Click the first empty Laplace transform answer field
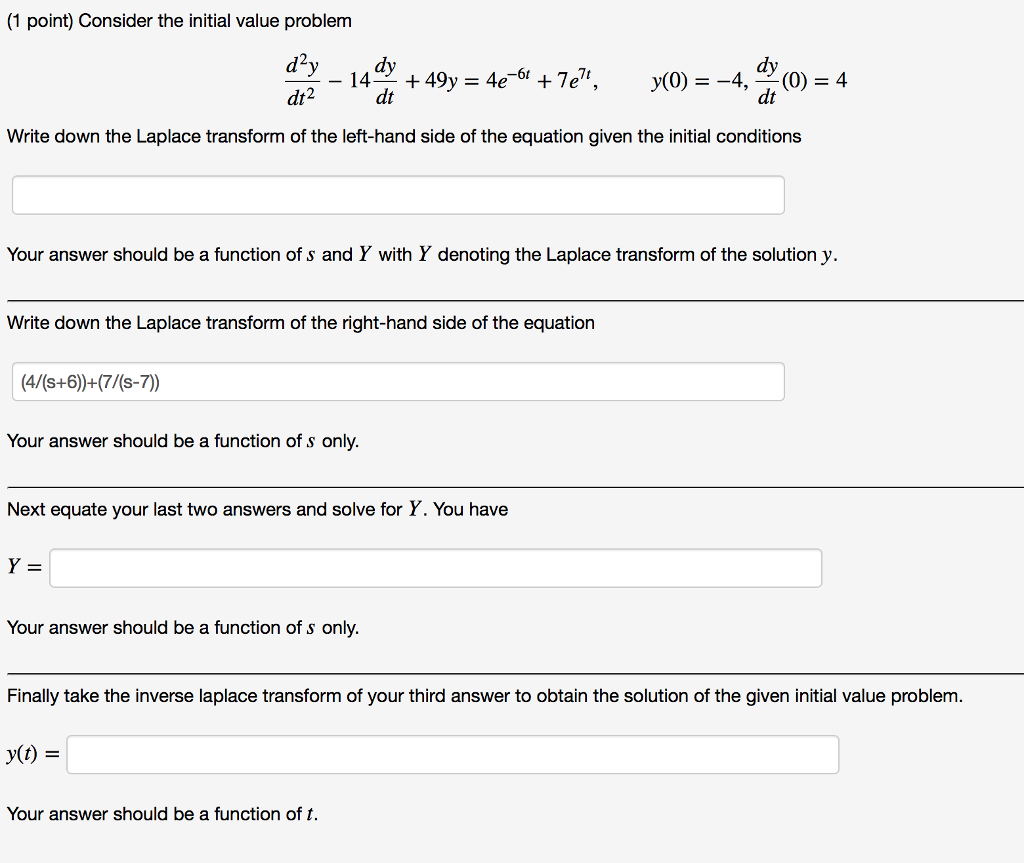Screen dimensions: 1024x863 (397, 194)
